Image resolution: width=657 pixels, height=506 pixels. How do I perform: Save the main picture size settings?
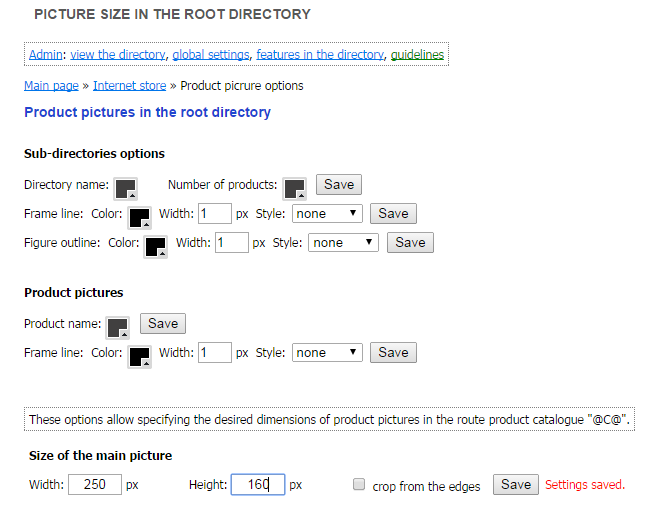tap(516, 485)
